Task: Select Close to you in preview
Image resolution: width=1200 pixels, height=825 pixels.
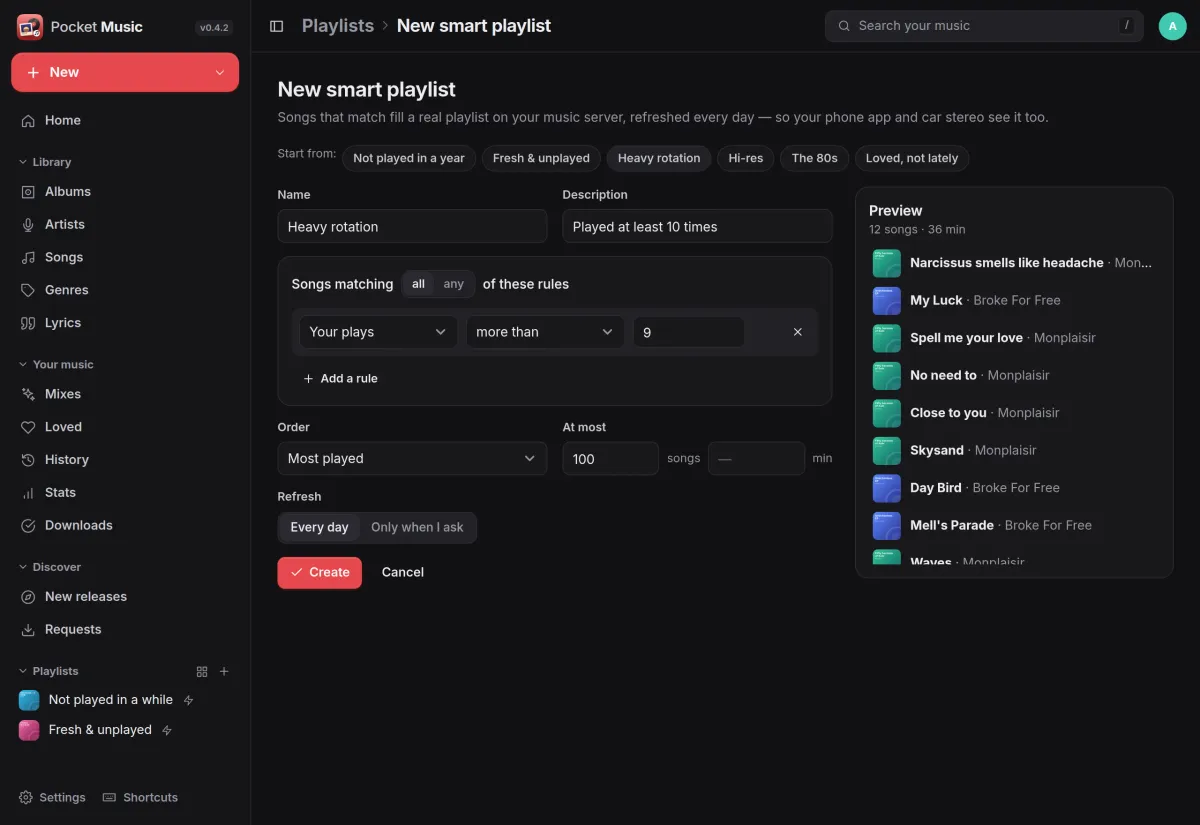Action: (x=1013, y=413)
